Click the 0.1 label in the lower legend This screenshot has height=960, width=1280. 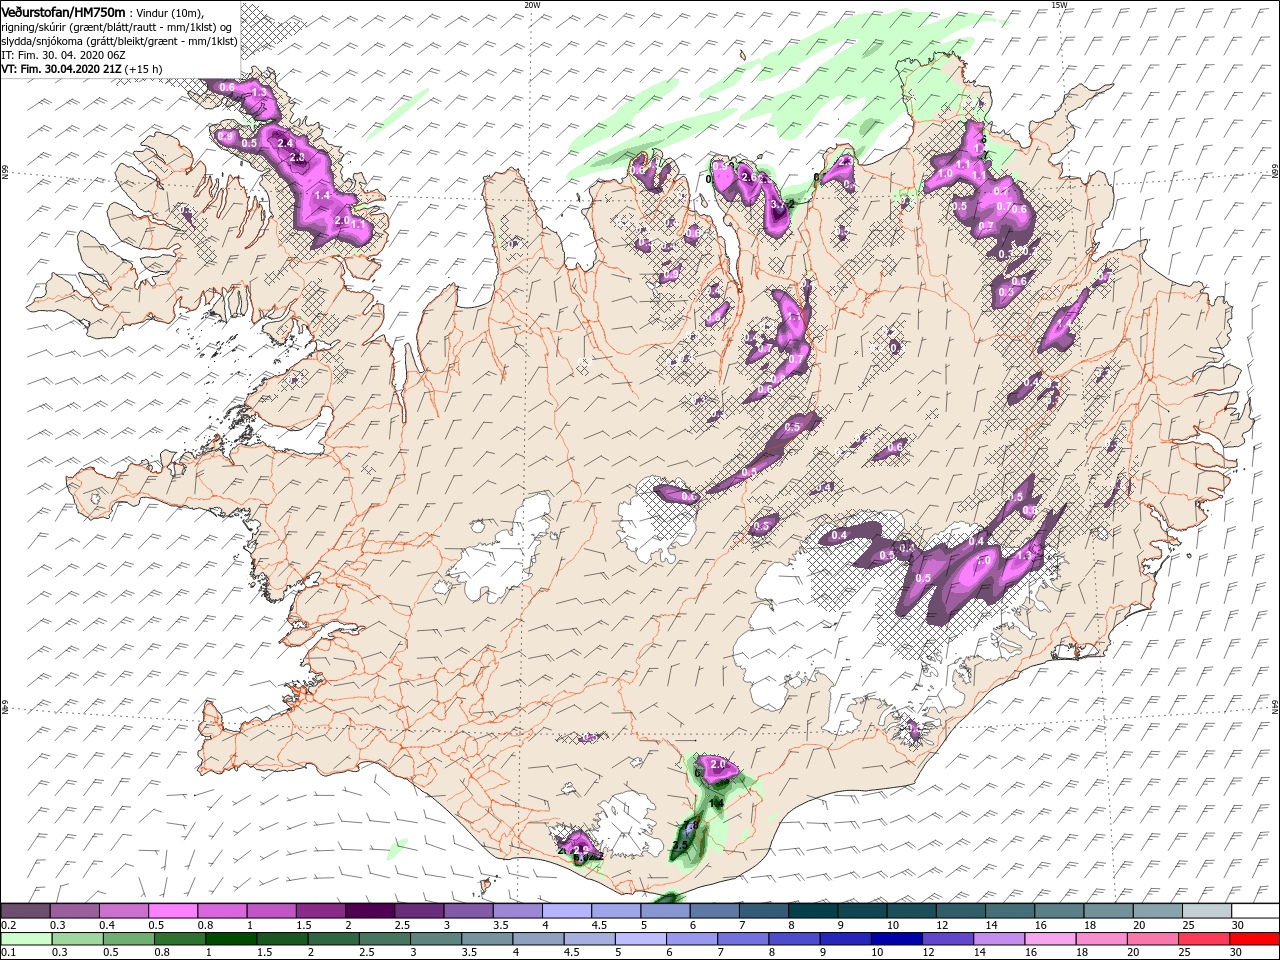[9, 952]
